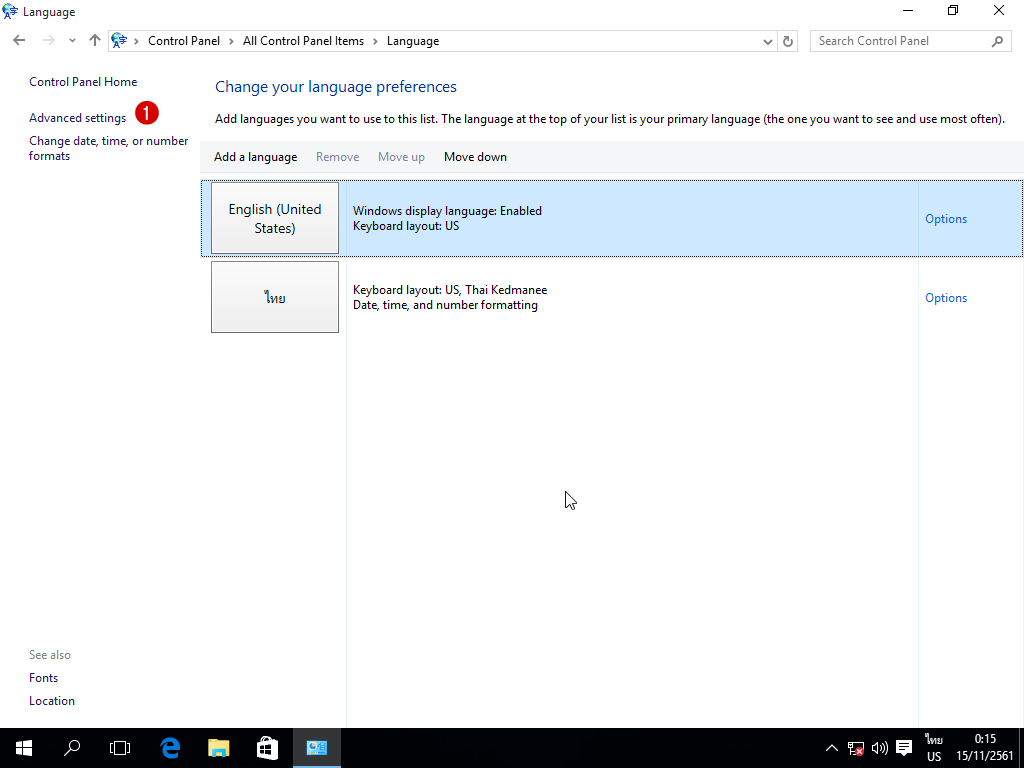Open File Explorer from the taskbar
The width and height of the screenshot is (1024, 768).
click(218, 747)
